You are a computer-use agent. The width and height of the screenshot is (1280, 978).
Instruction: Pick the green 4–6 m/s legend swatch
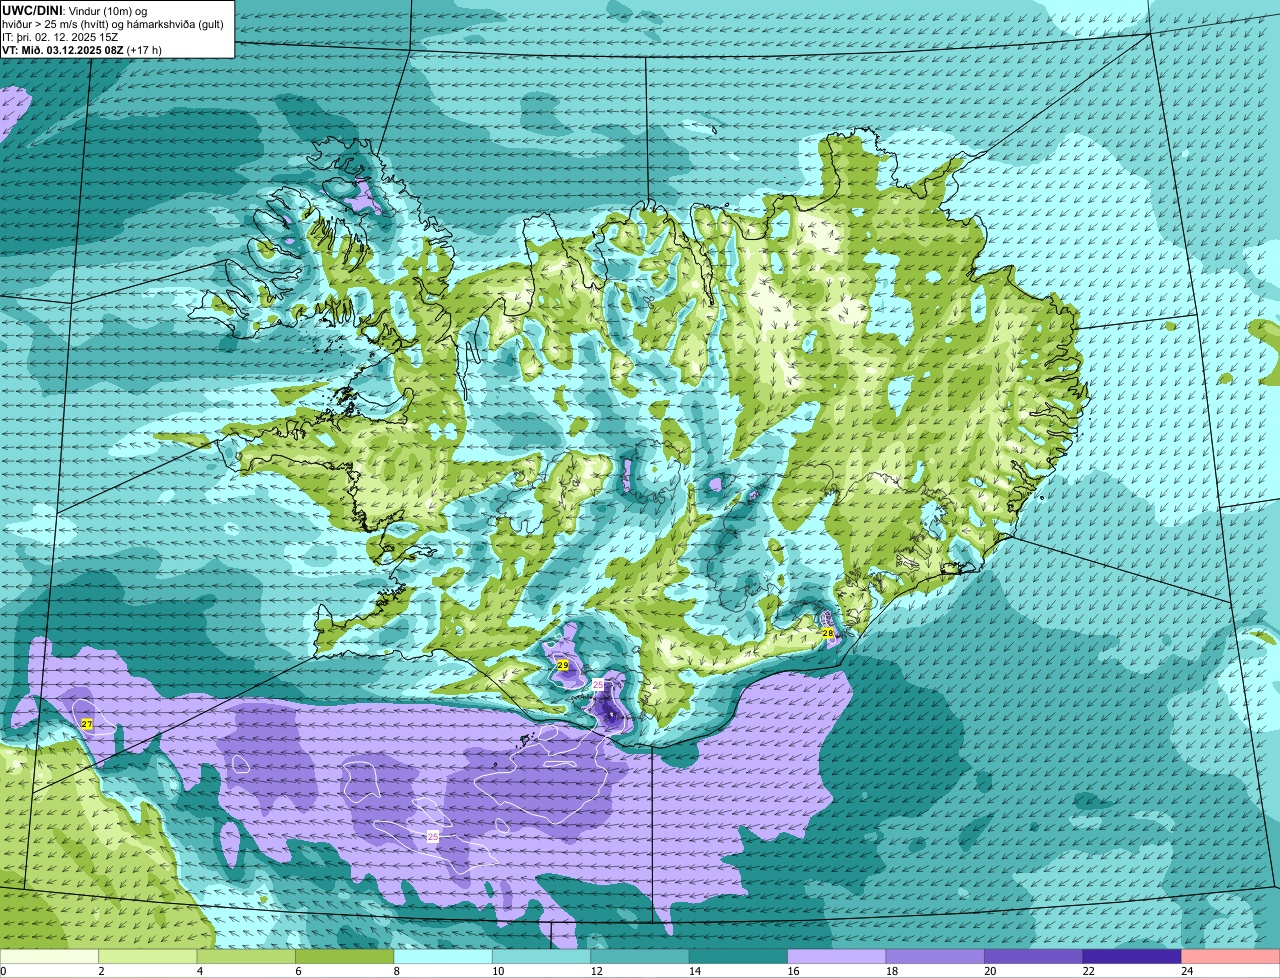pos(246,957)
